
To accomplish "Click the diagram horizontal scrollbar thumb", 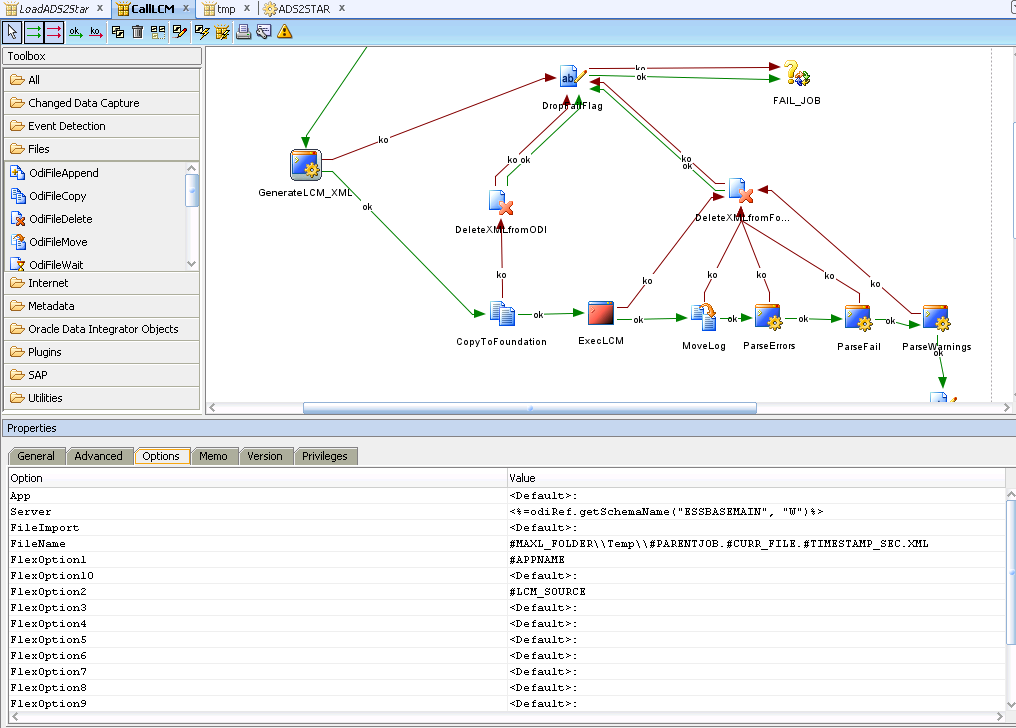I will coord(529,408).
